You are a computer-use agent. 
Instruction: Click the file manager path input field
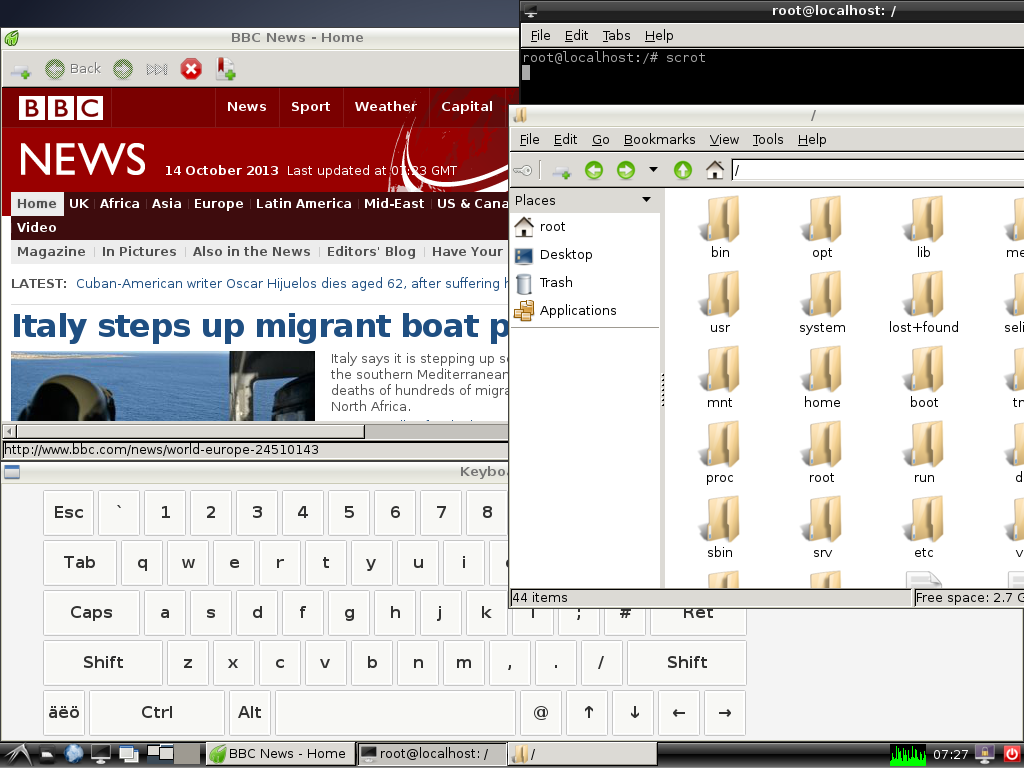877,170
